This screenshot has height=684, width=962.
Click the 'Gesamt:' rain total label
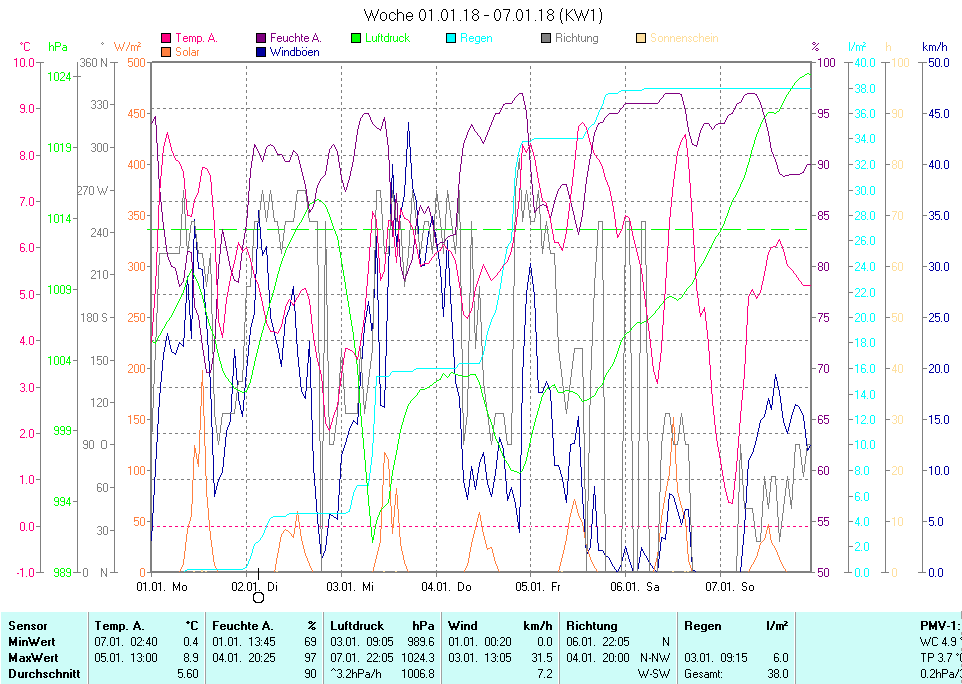[x=703, y=674]
